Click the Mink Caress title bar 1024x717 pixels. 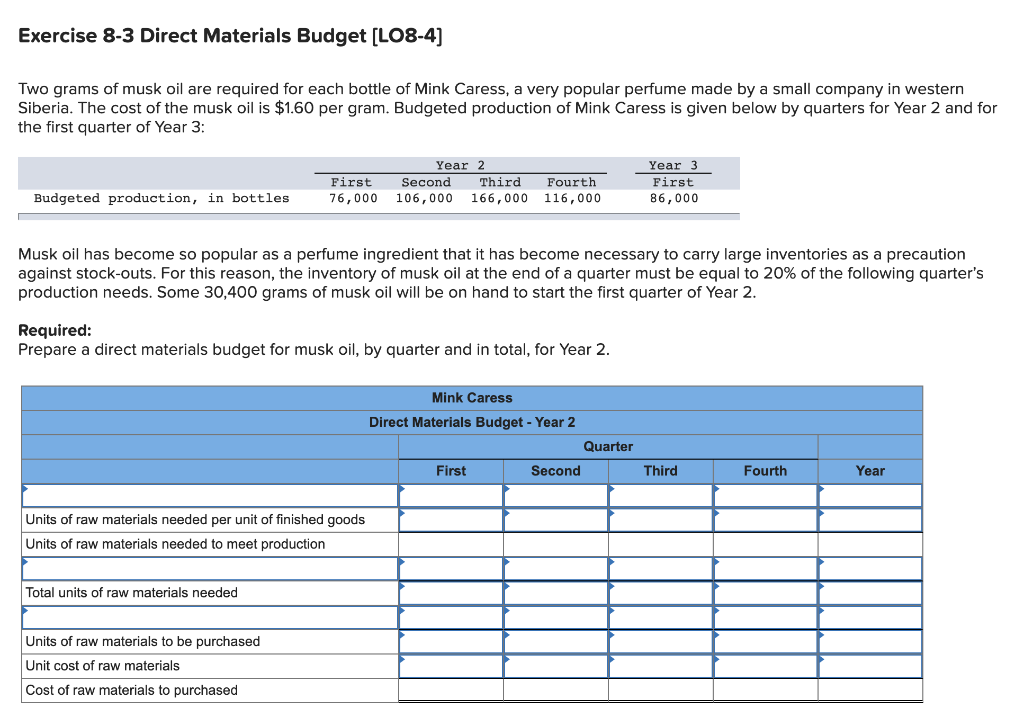(x=471, y=397)
